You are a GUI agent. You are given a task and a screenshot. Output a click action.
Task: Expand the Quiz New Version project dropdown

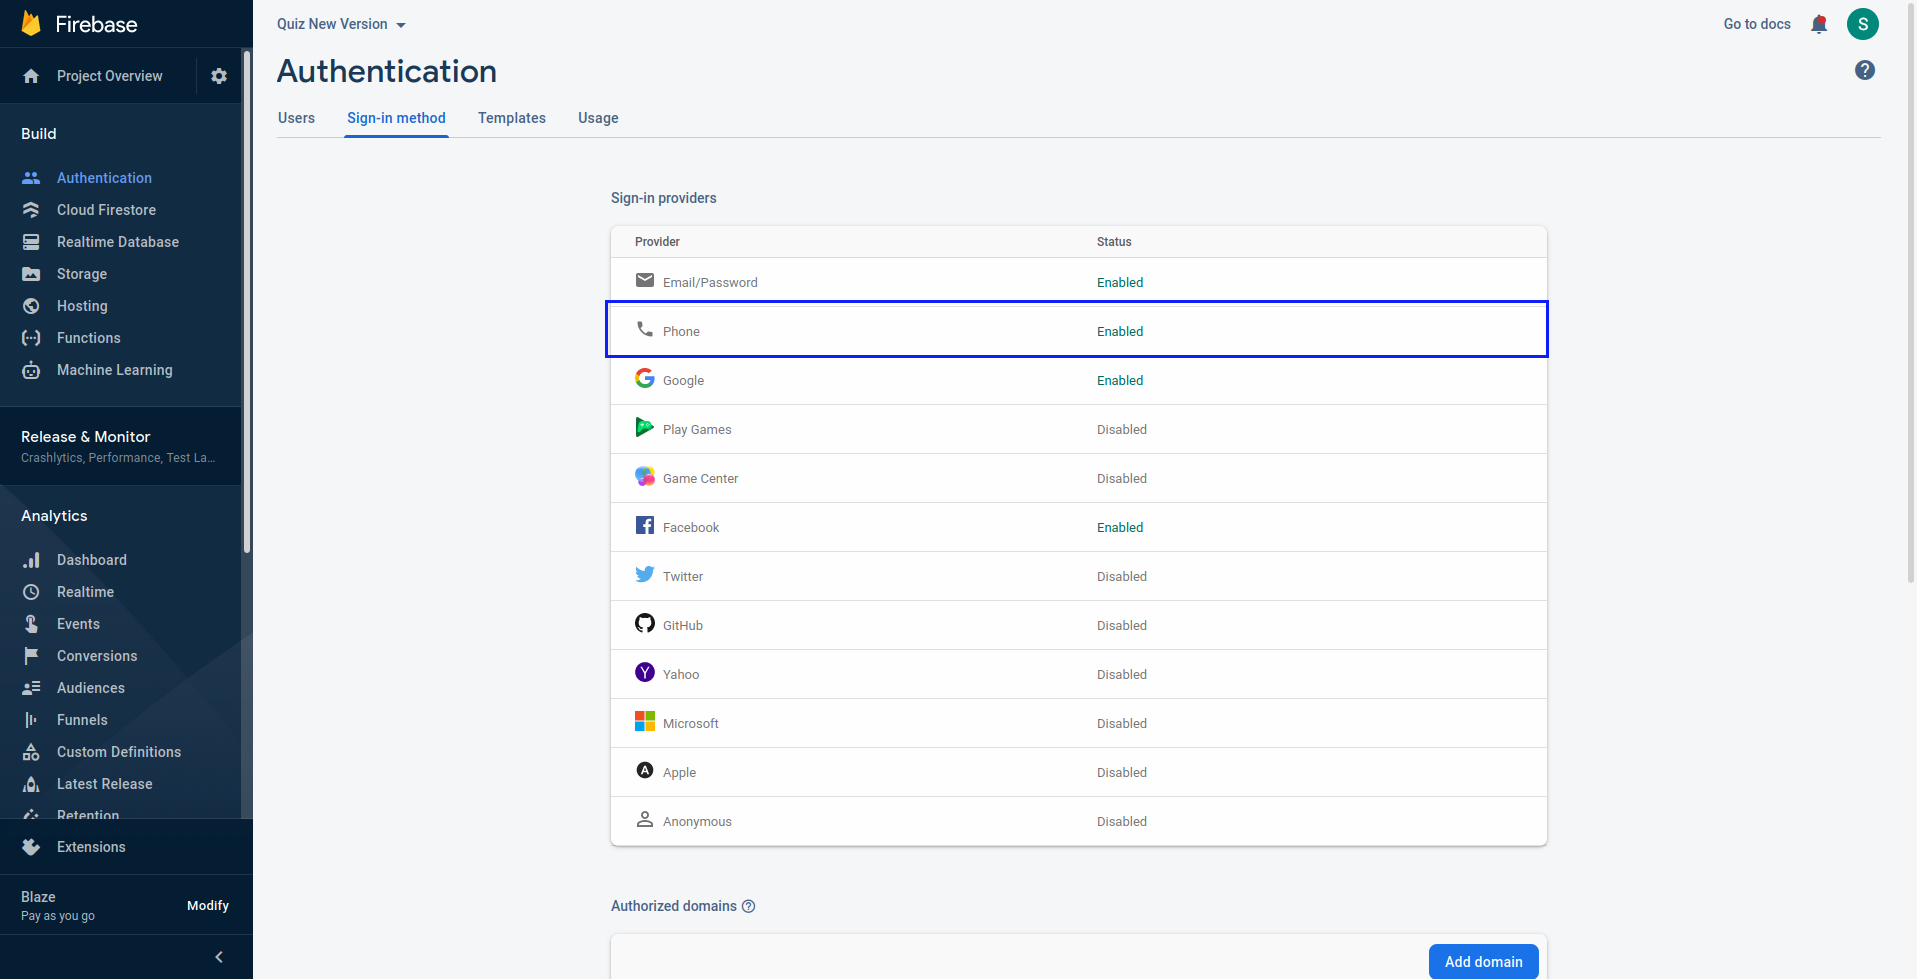coord(341,24)
